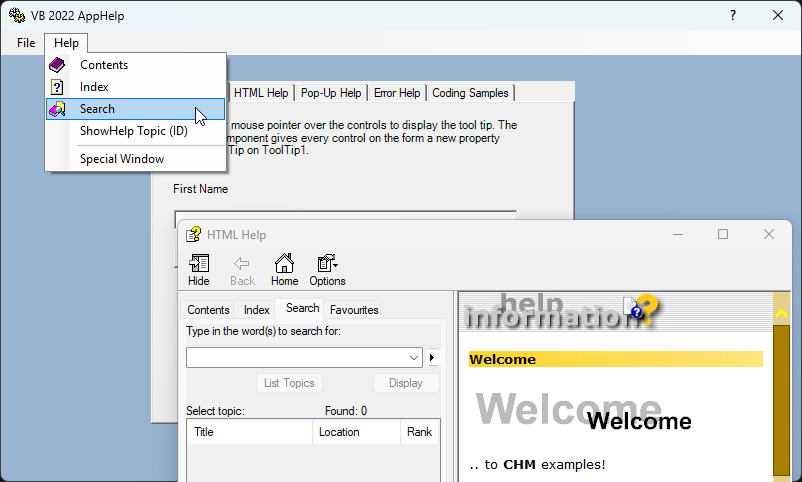This screenshot has width=802, height=482.
Task: Click the question mark help button in title bar
Action: tap(733, 15)
